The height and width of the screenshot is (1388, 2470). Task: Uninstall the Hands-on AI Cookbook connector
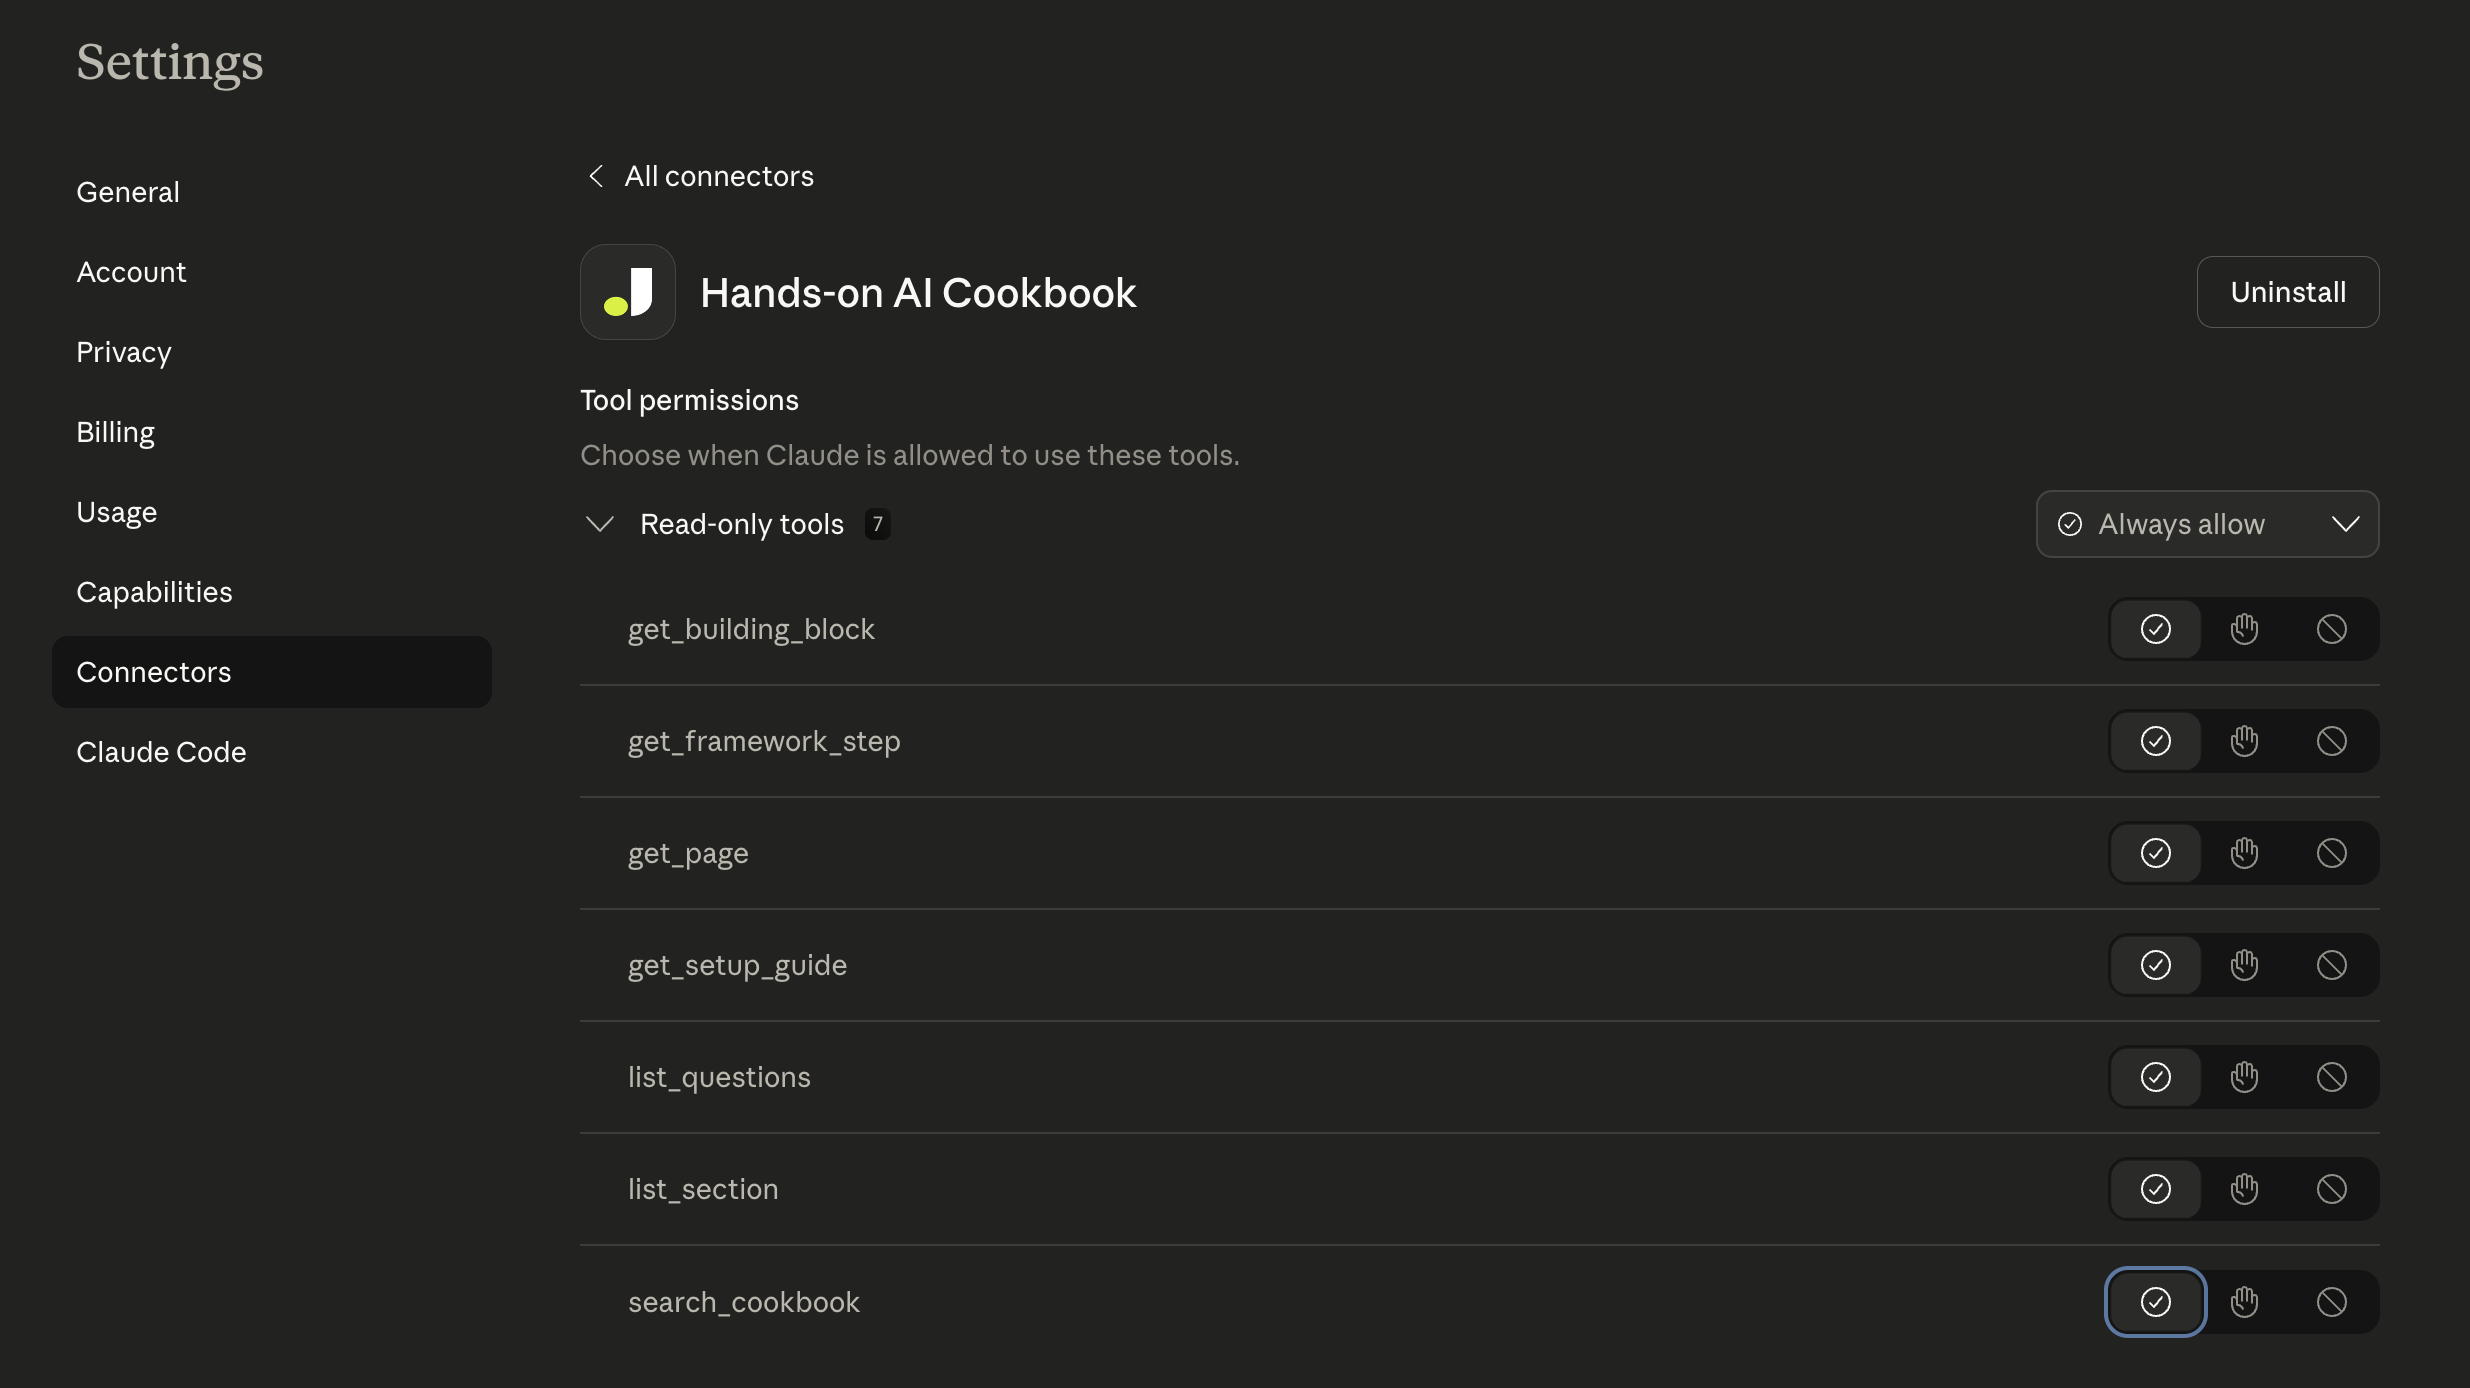tap(2287, 291)
